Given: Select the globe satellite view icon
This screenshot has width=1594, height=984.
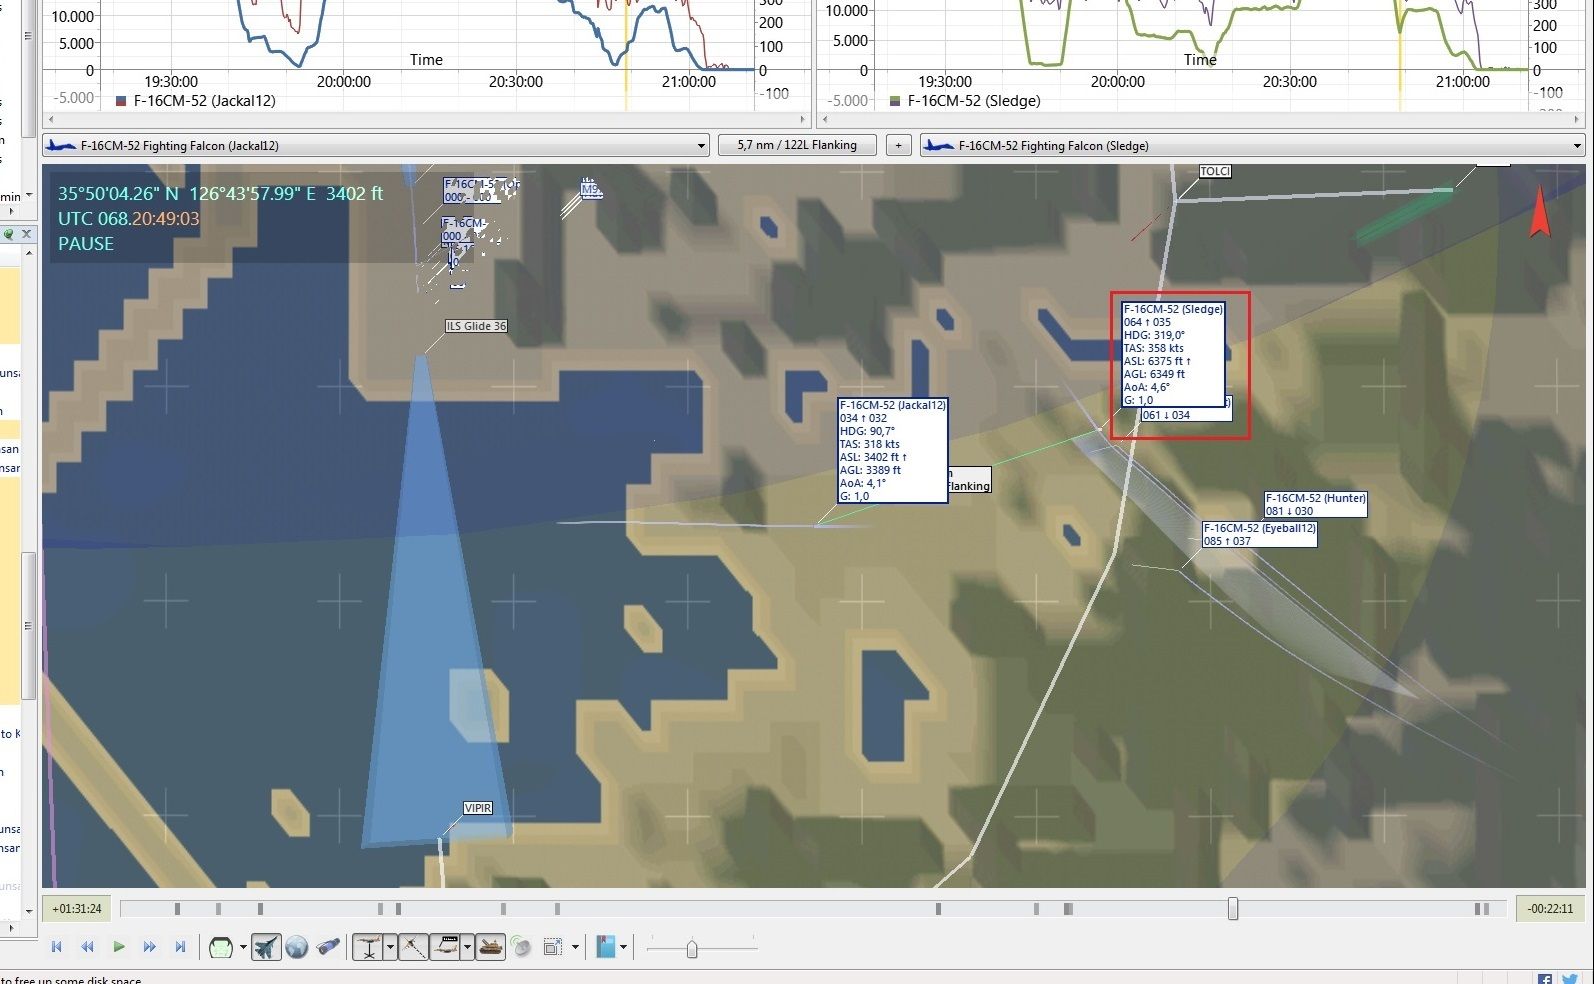Looking at the screenshot, I should pyautogui.click(x=296, y=947).
